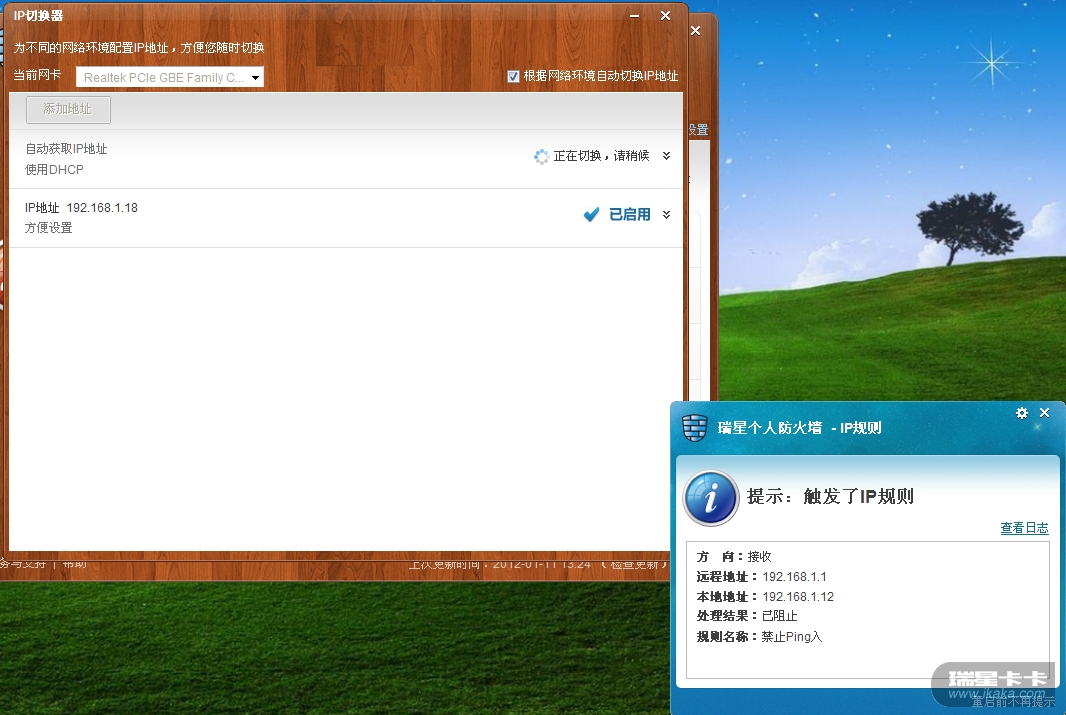The width and height of the screenshot is (1066, 715).
Task: Click the blue checkmark beside 已启用
Action: [x=591, y=215]
